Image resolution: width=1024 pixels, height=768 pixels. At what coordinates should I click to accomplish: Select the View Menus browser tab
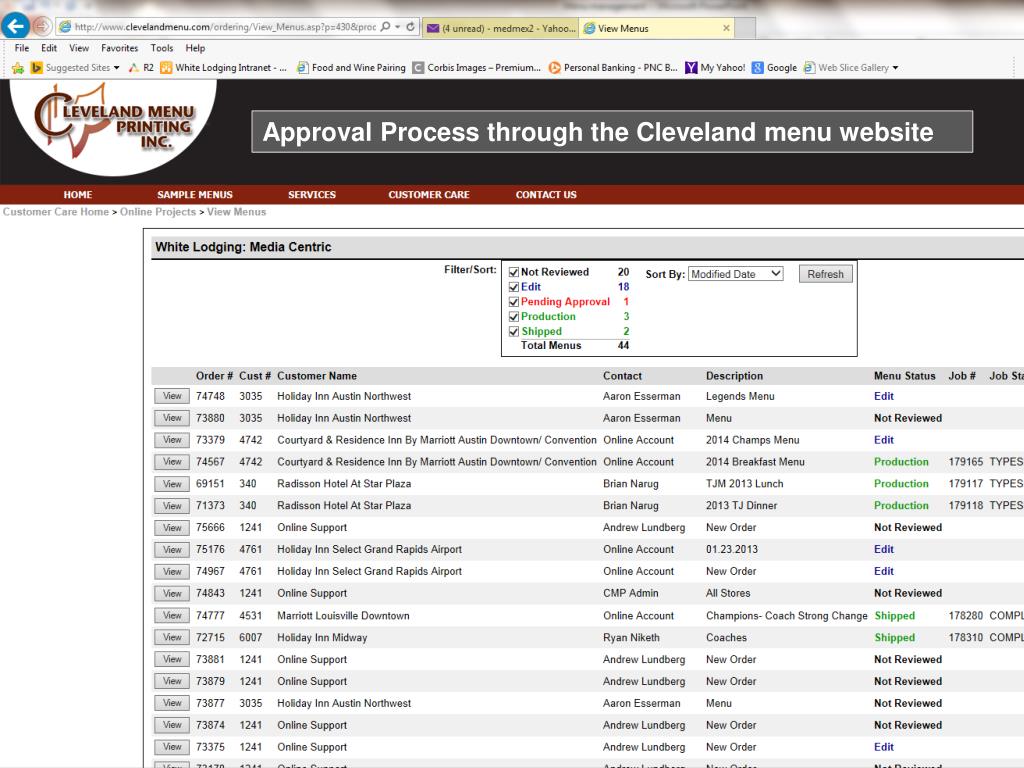[657, 28]
